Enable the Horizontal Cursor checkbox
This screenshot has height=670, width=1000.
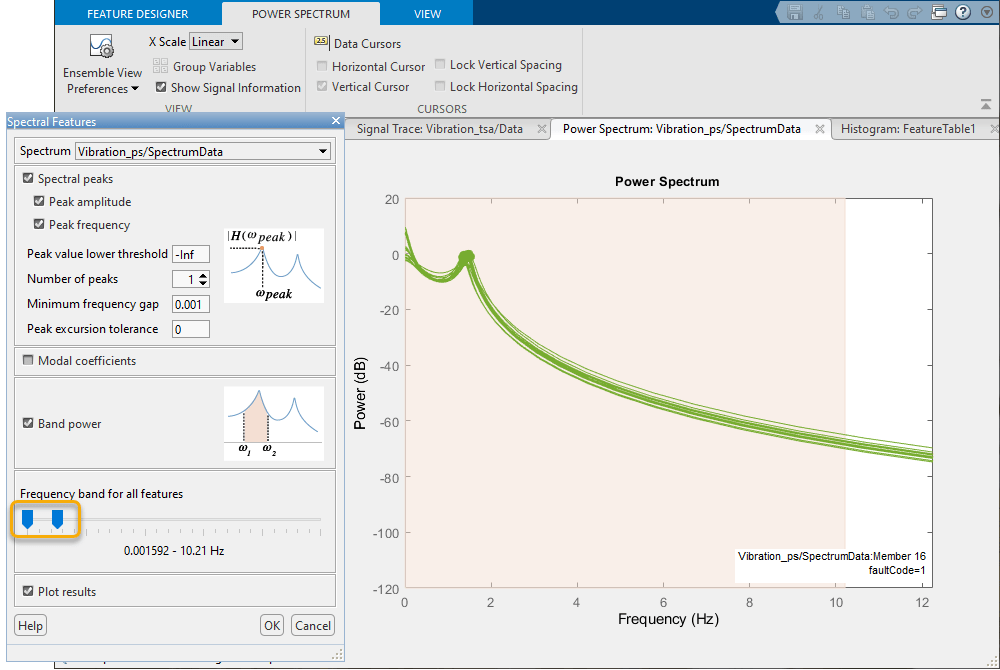coord(322,66)
